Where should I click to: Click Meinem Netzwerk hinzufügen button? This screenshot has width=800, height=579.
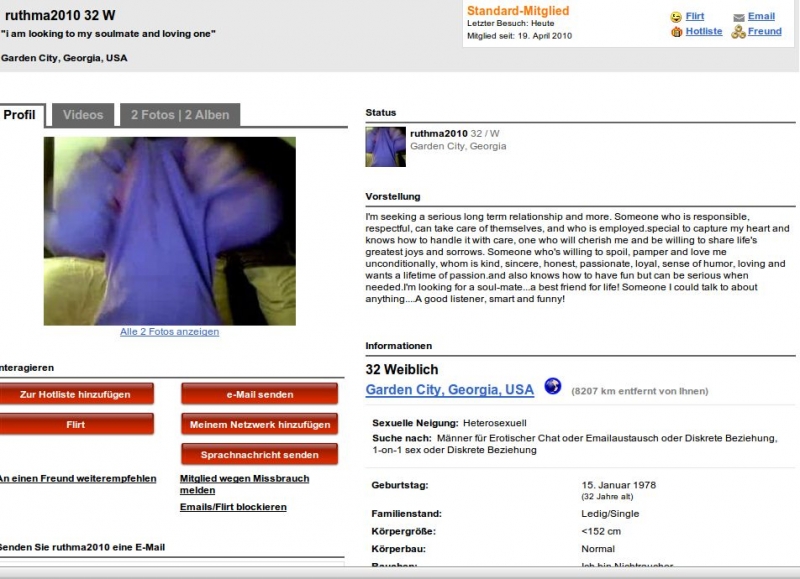coord(260,424)
